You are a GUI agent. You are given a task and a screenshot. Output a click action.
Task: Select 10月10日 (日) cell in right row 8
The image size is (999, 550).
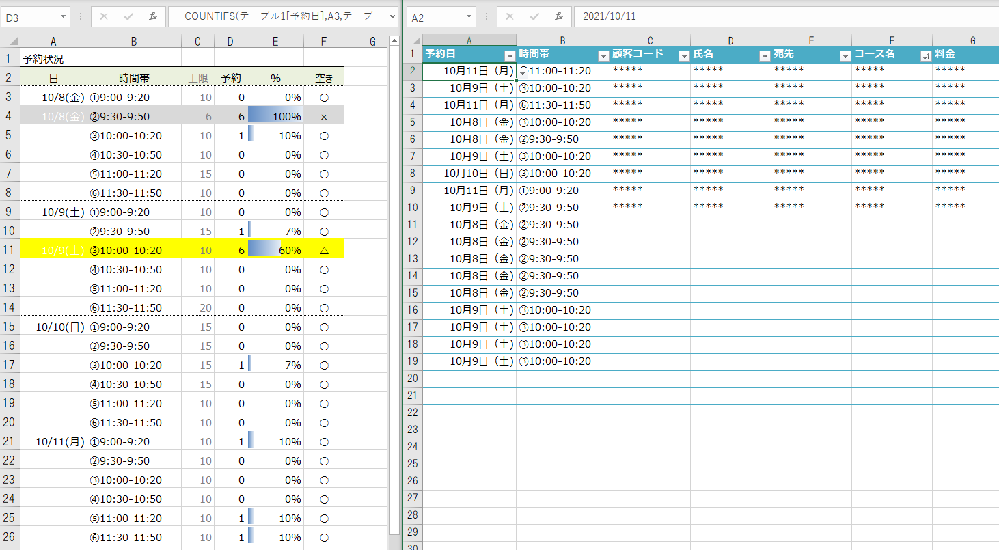(469, 173)
